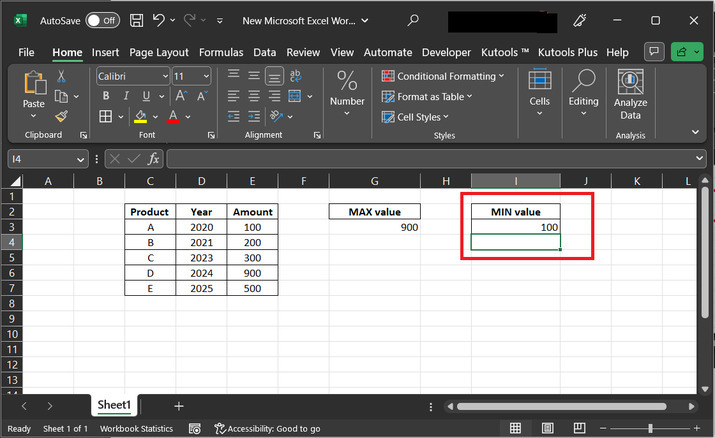Add a new sheet with plus icon
This screenshot has height=438, width=715.
(179, 406)
